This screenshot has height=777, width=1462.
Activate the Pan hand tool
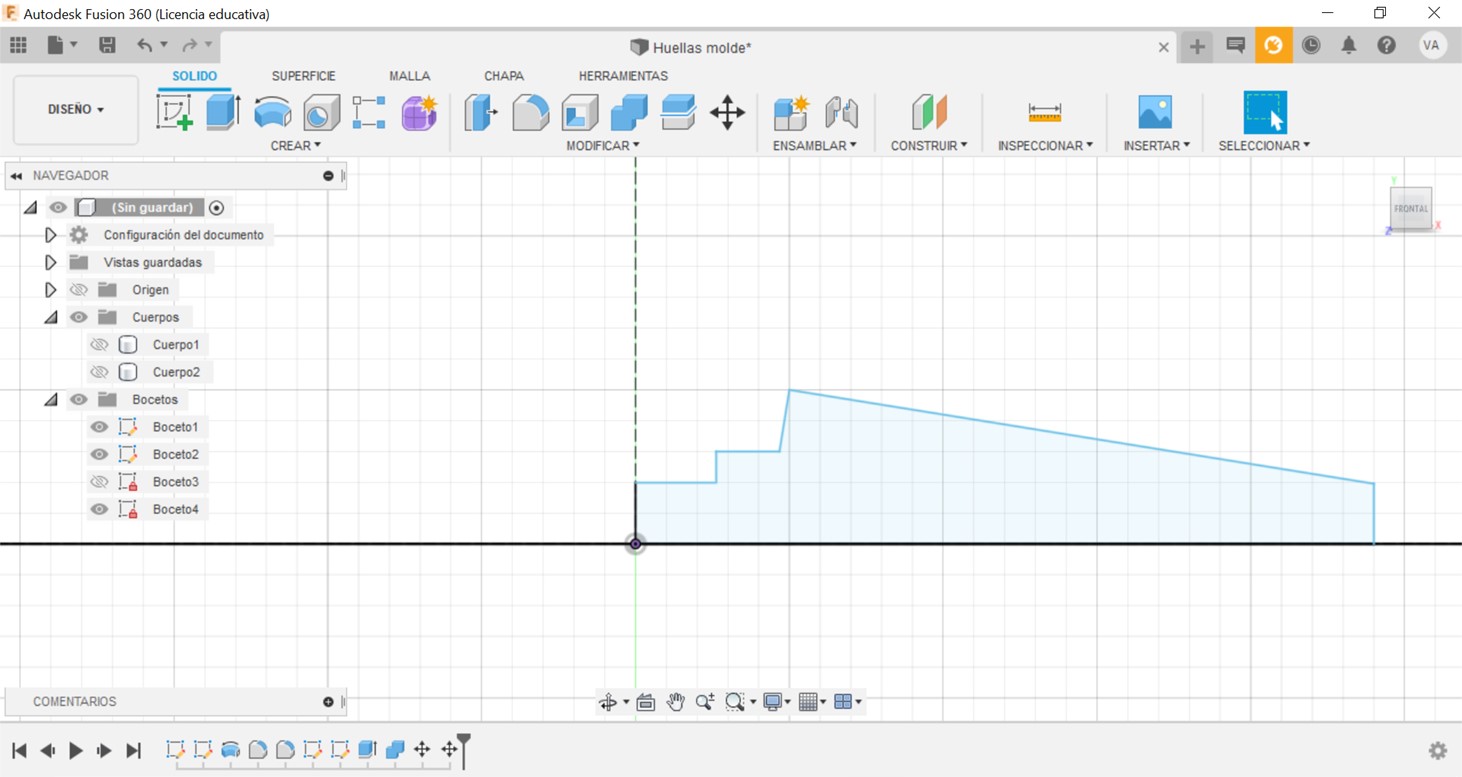pos(675,702)
